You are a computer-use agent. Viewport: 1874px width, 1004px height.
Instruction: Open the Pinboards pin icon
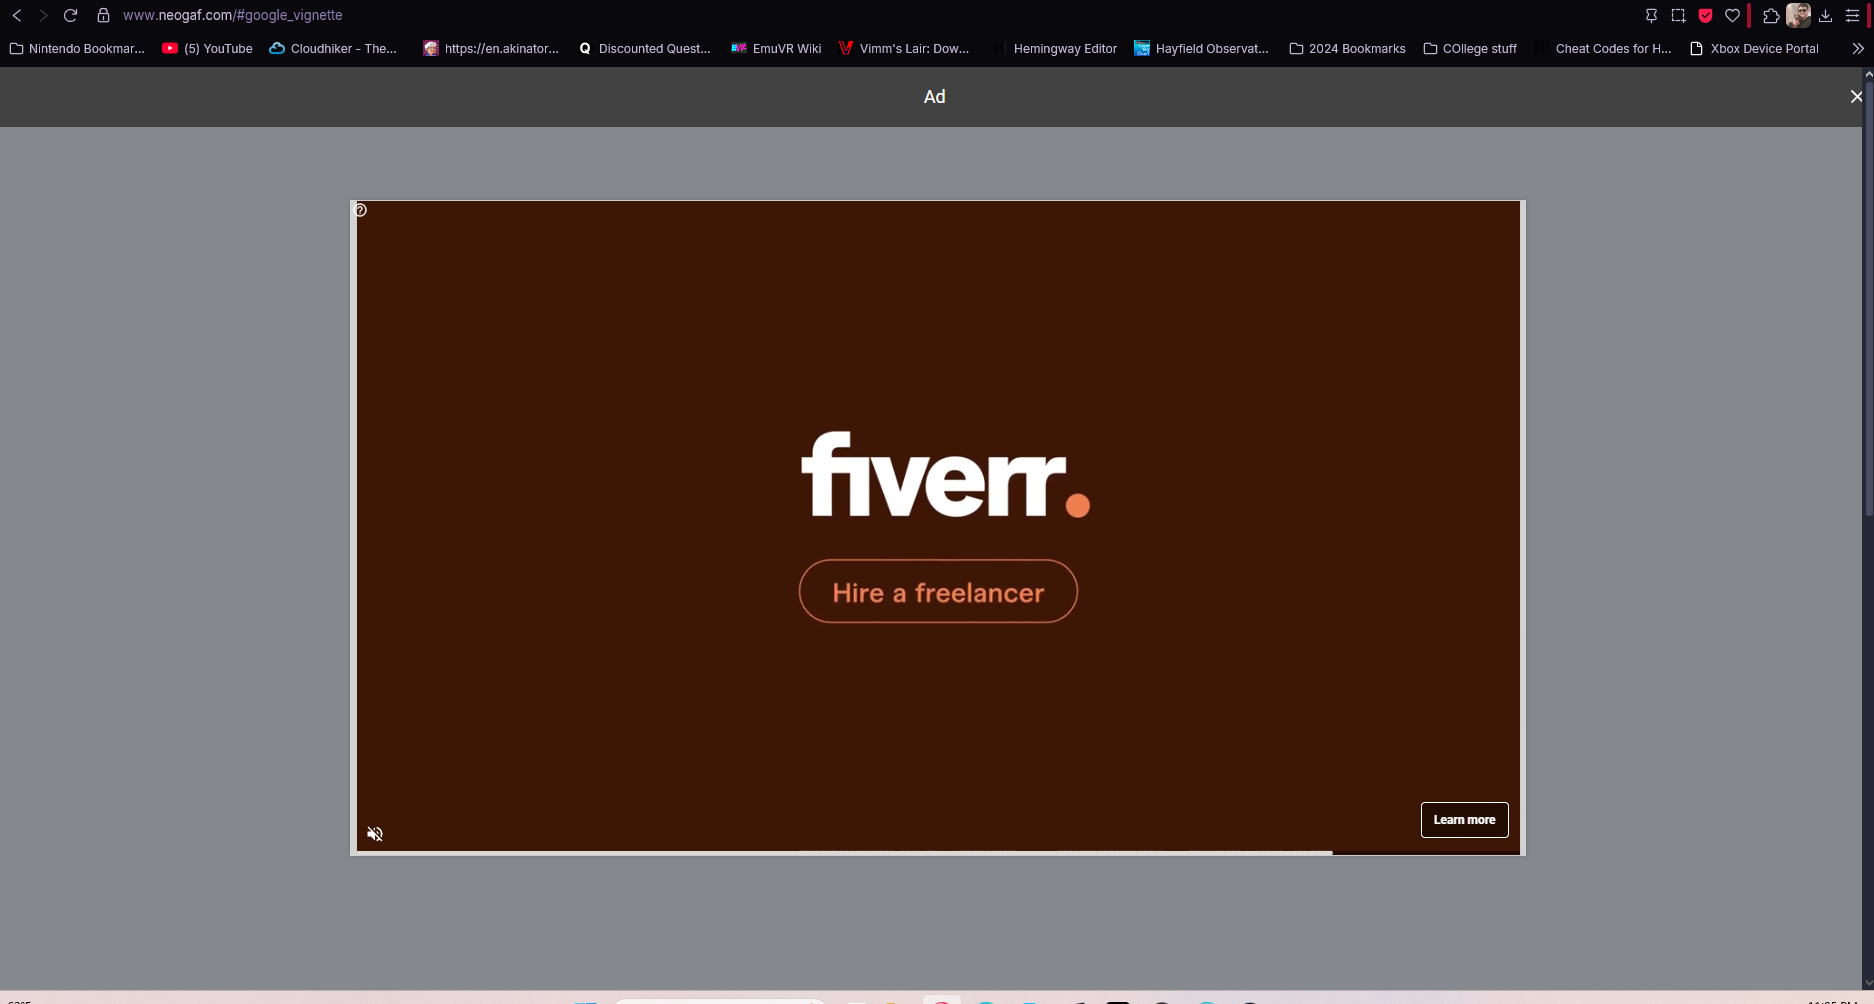coord(1651,15)
